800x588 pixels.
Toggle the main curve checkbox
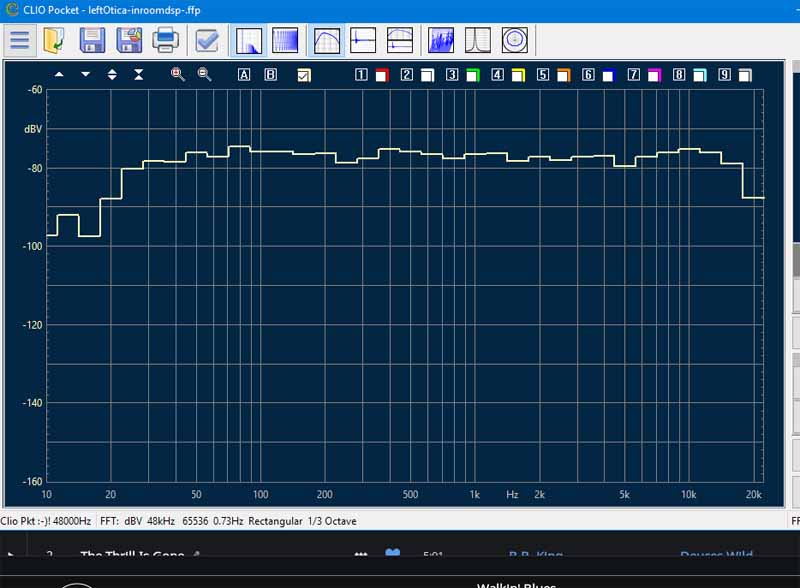click(304, 76)
